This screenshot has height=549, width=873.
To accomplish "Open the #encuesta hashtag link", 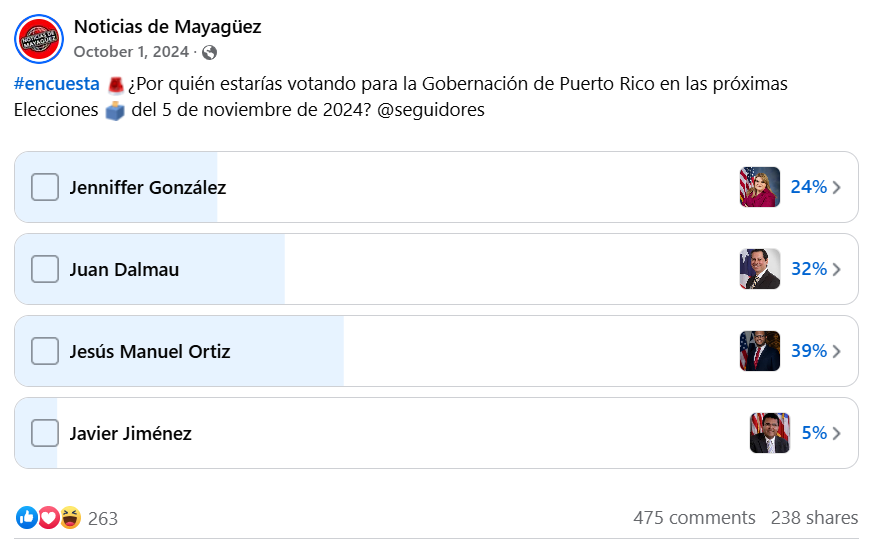I will coord(57,84).
